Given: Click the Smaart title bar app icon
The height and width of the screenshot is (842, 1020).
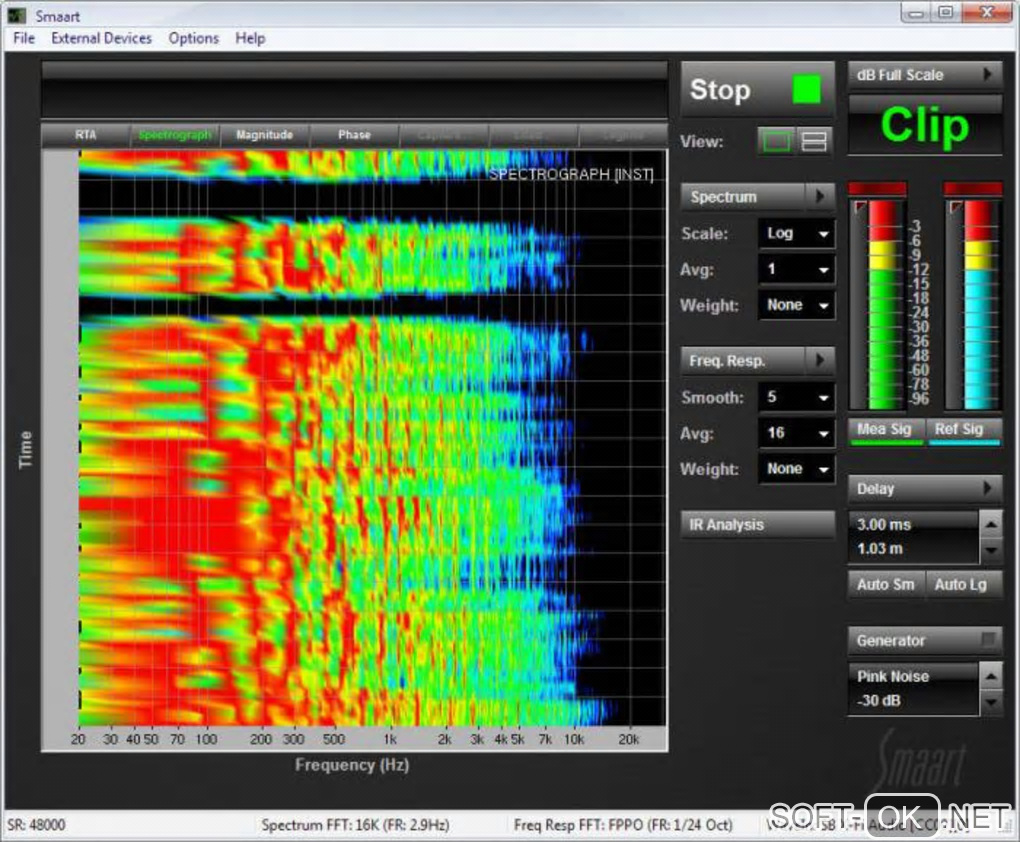Looking at the screenshot, I should click(x=17, y=16).
